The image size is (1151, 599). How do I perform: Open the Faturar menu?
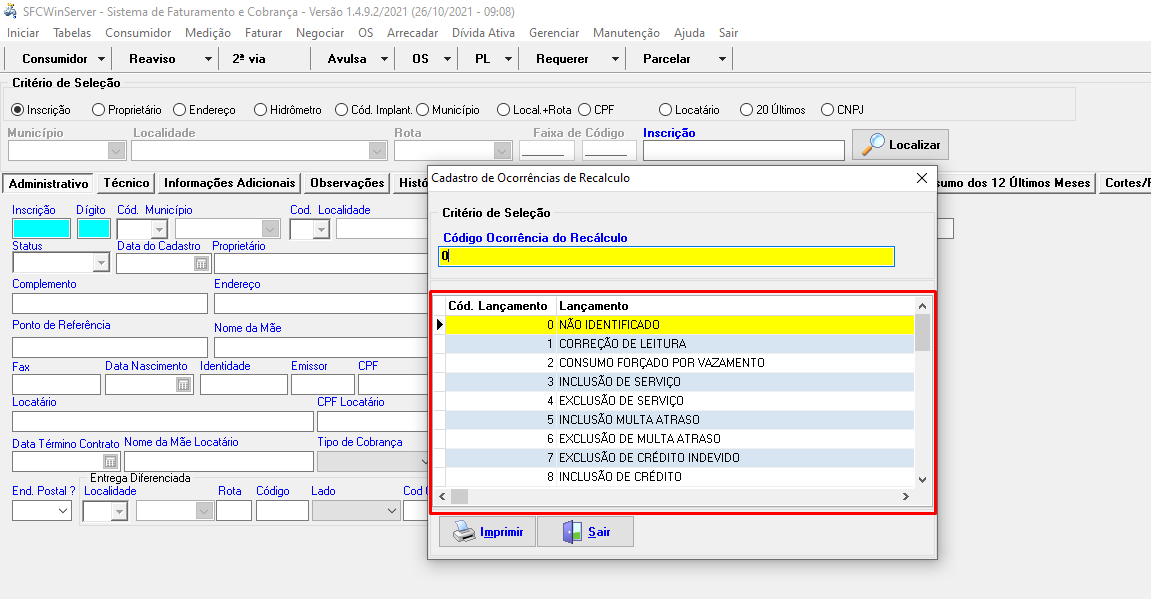(263, 33)
